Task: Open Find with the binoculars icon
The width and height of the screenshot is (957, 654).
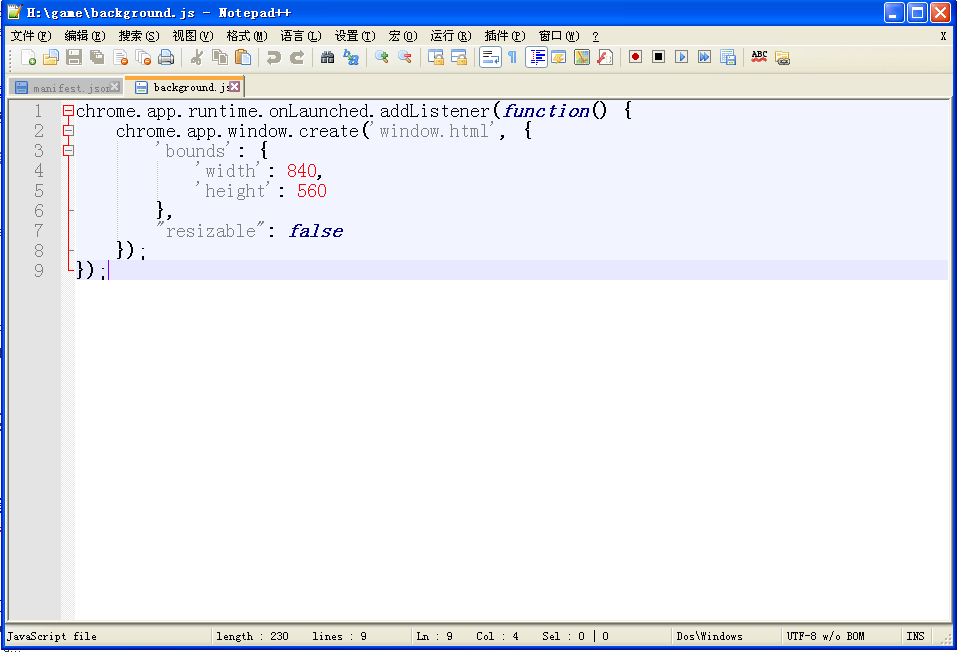Action: point(327,57)
